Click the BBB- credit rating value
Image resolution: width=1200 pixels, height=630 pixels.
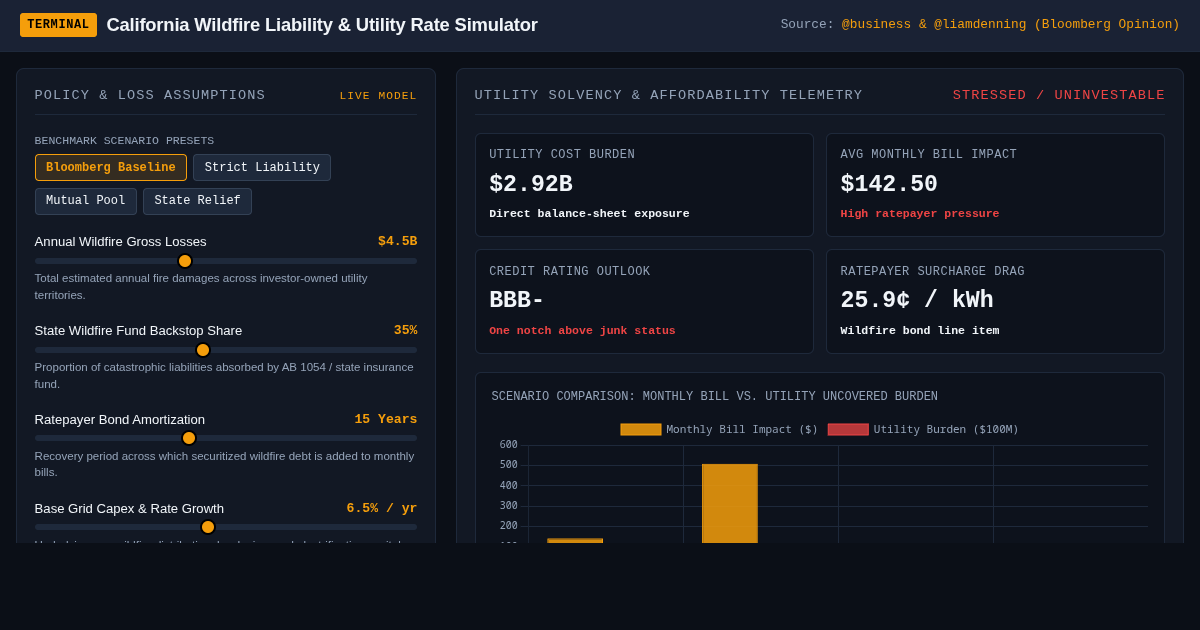point(517,301)
